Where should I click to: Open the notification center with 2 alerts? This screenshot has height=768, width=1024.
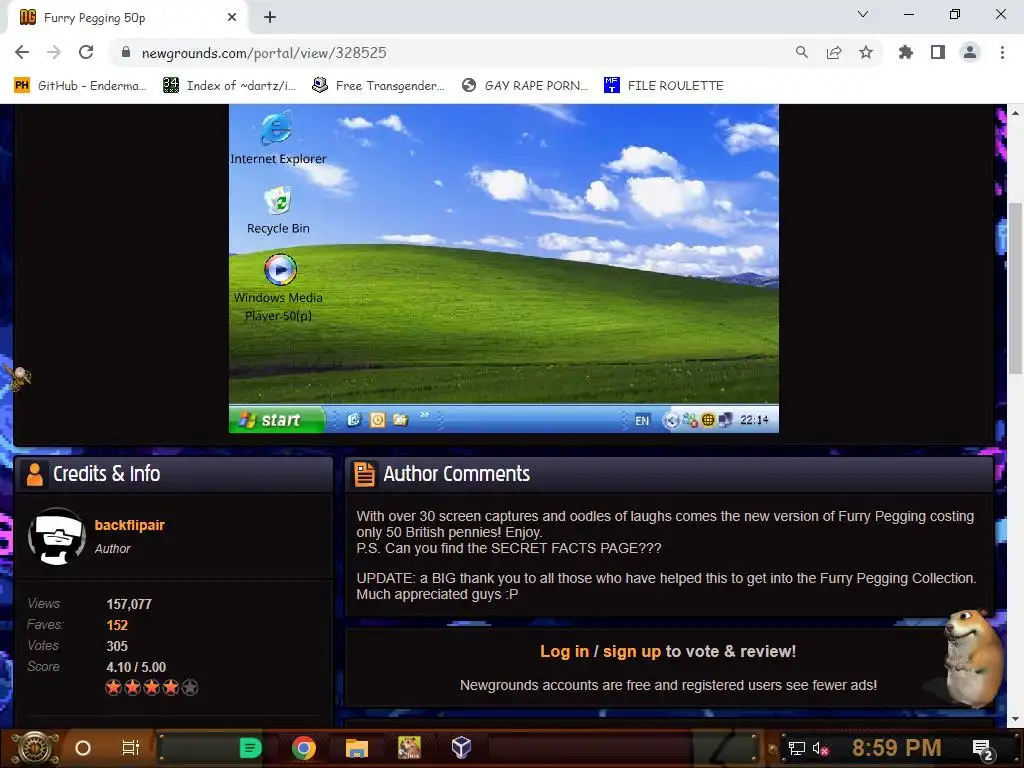982,749
